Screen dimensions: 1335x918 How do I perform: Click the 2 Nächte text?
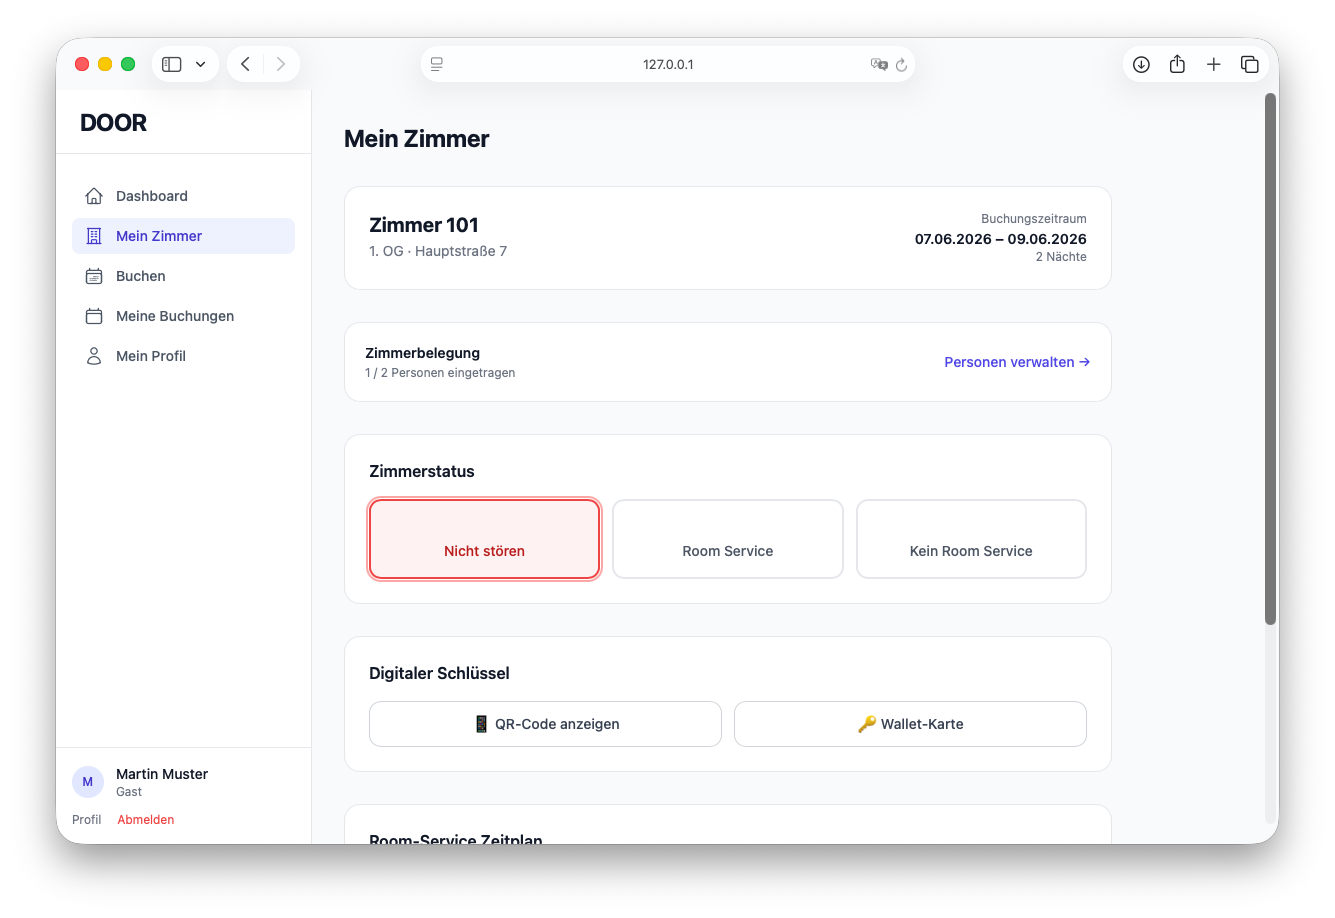click(x=1061, y=257)
